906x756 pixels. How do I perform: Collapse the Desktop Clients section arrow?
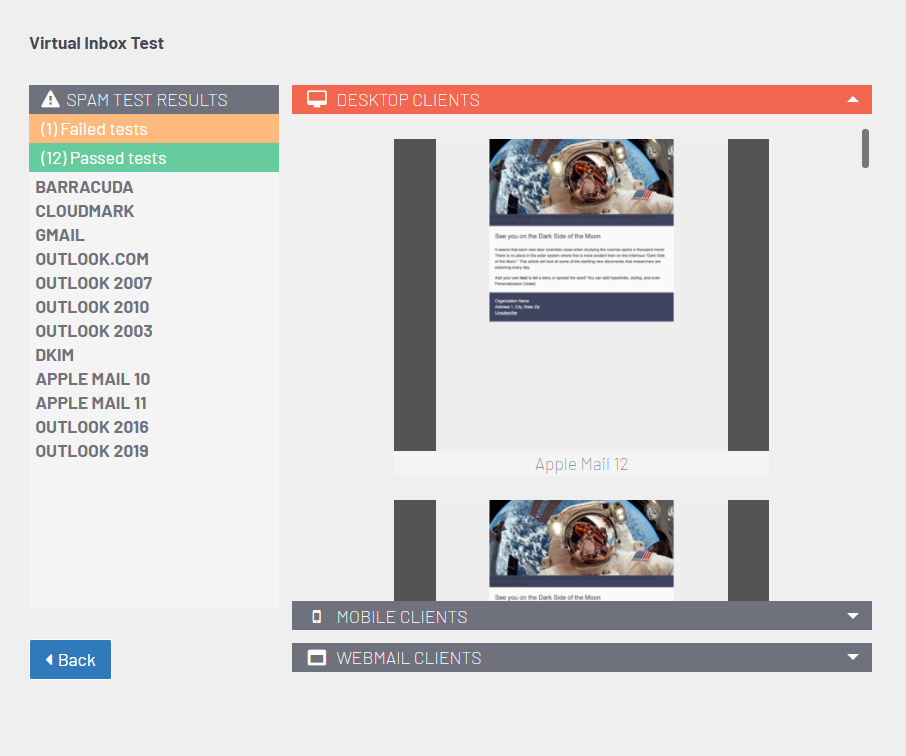pyautogui.click(x=852, y=99)
